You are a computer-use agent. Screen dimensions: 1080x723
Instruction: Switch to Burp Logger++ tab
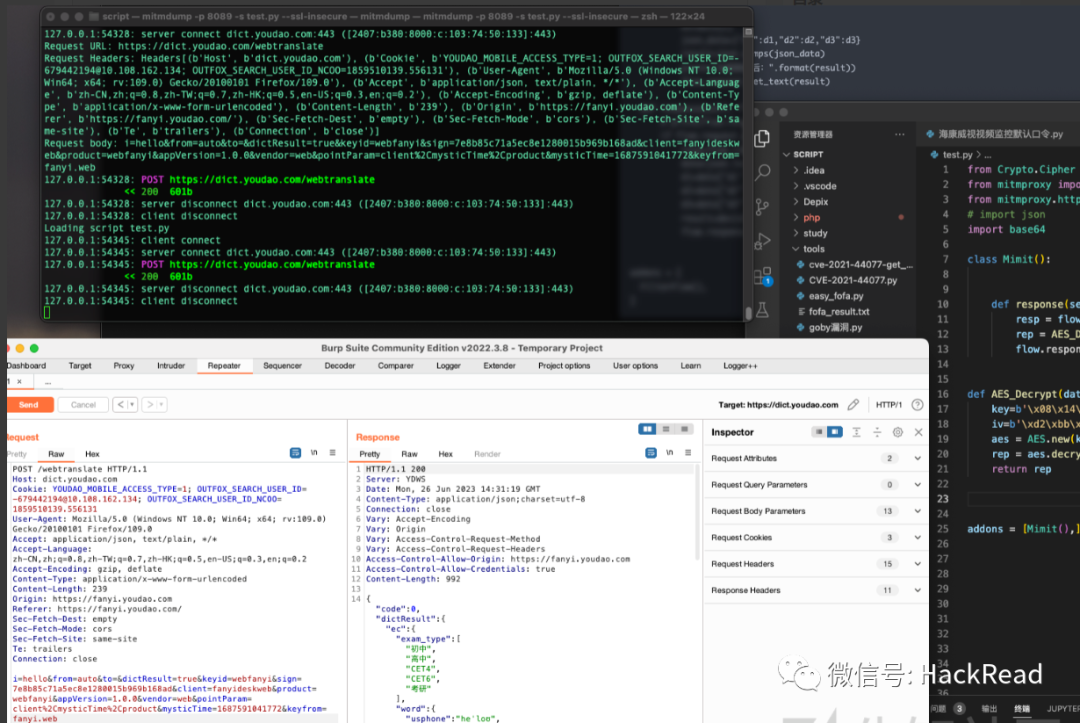click(740, 366)
